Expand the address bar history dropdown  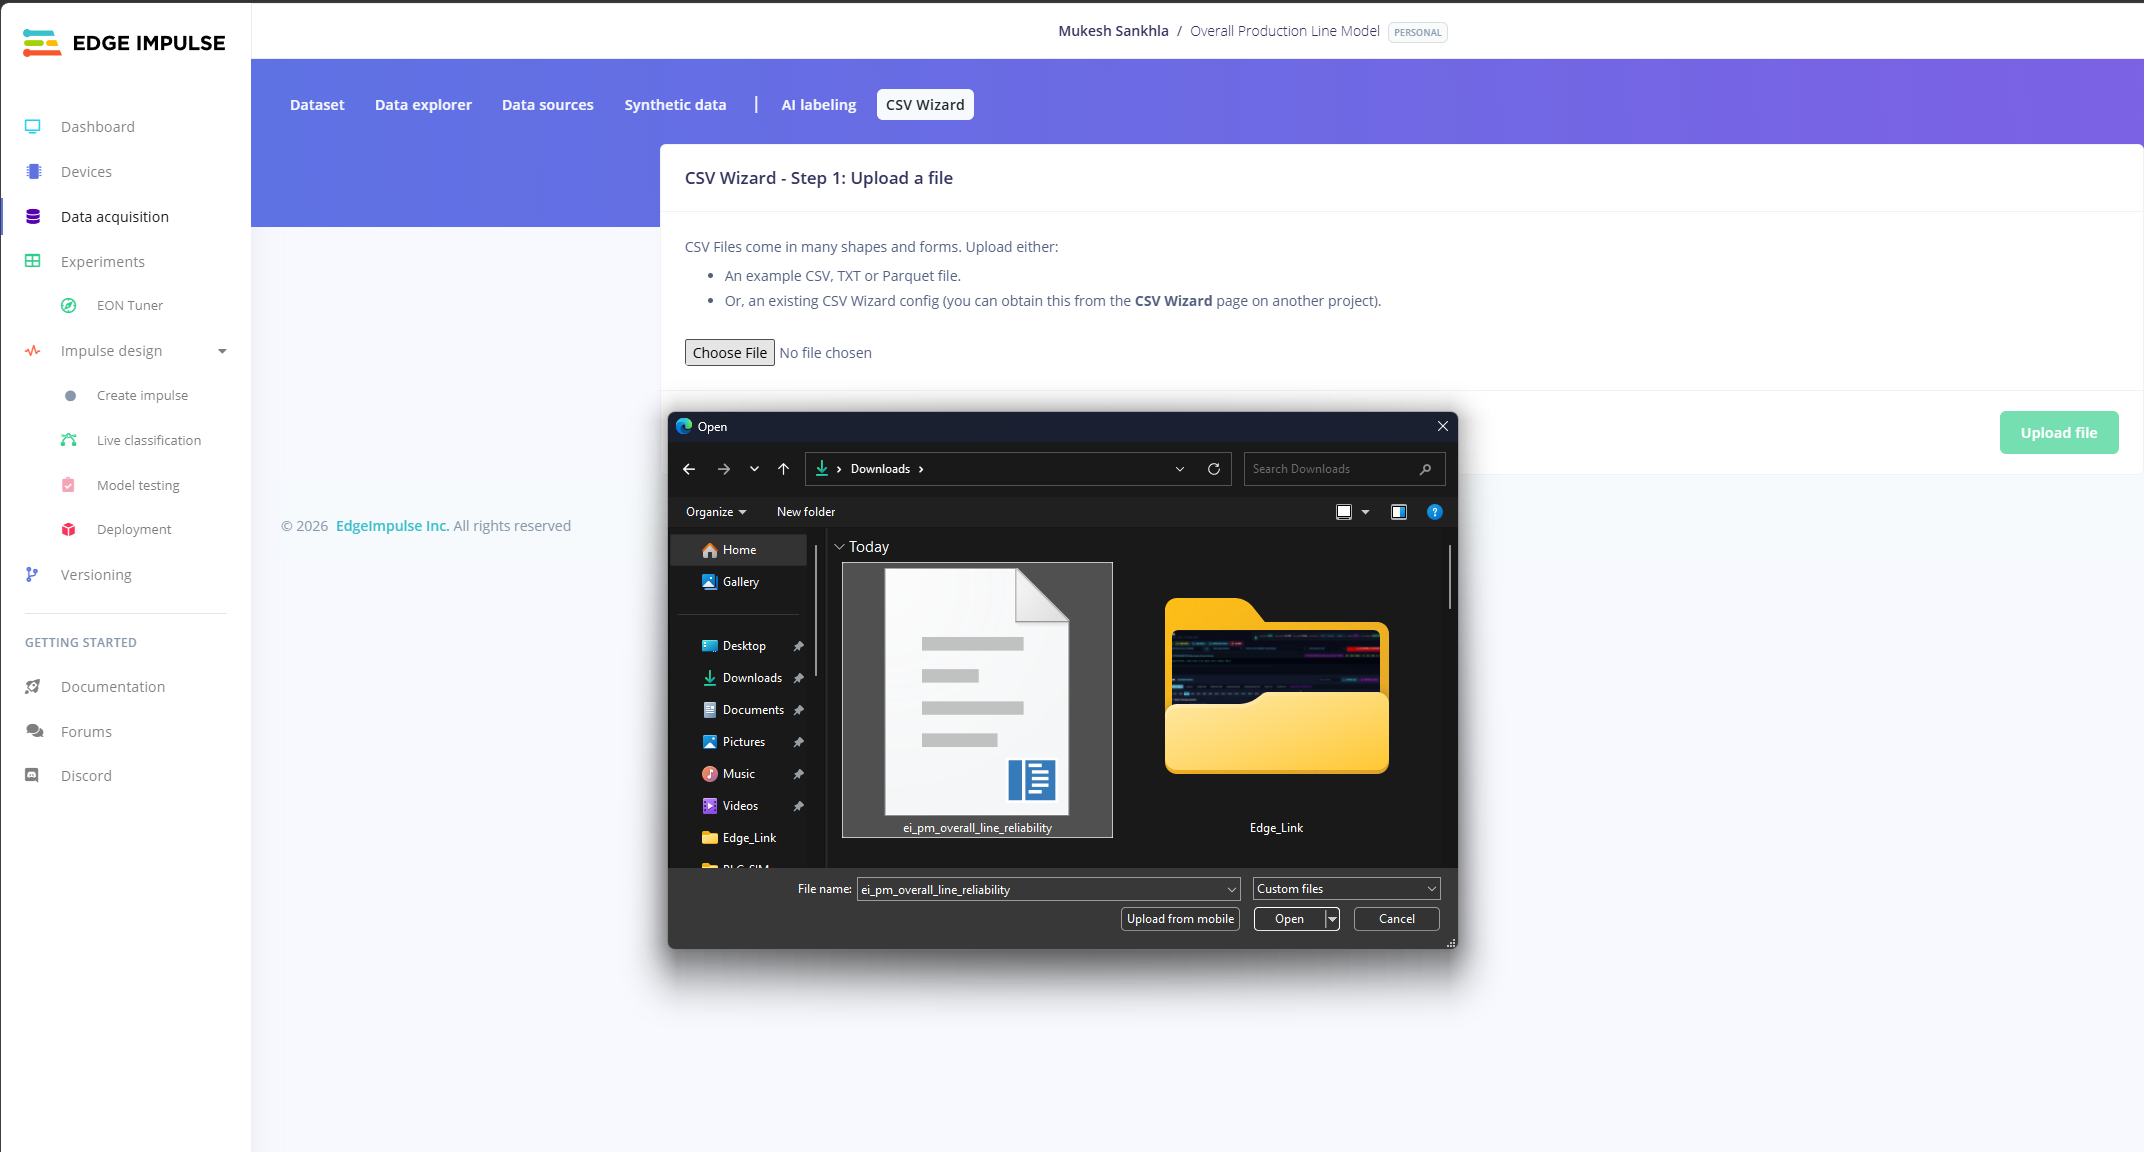pyautogui.click(x=1180, y=469)
